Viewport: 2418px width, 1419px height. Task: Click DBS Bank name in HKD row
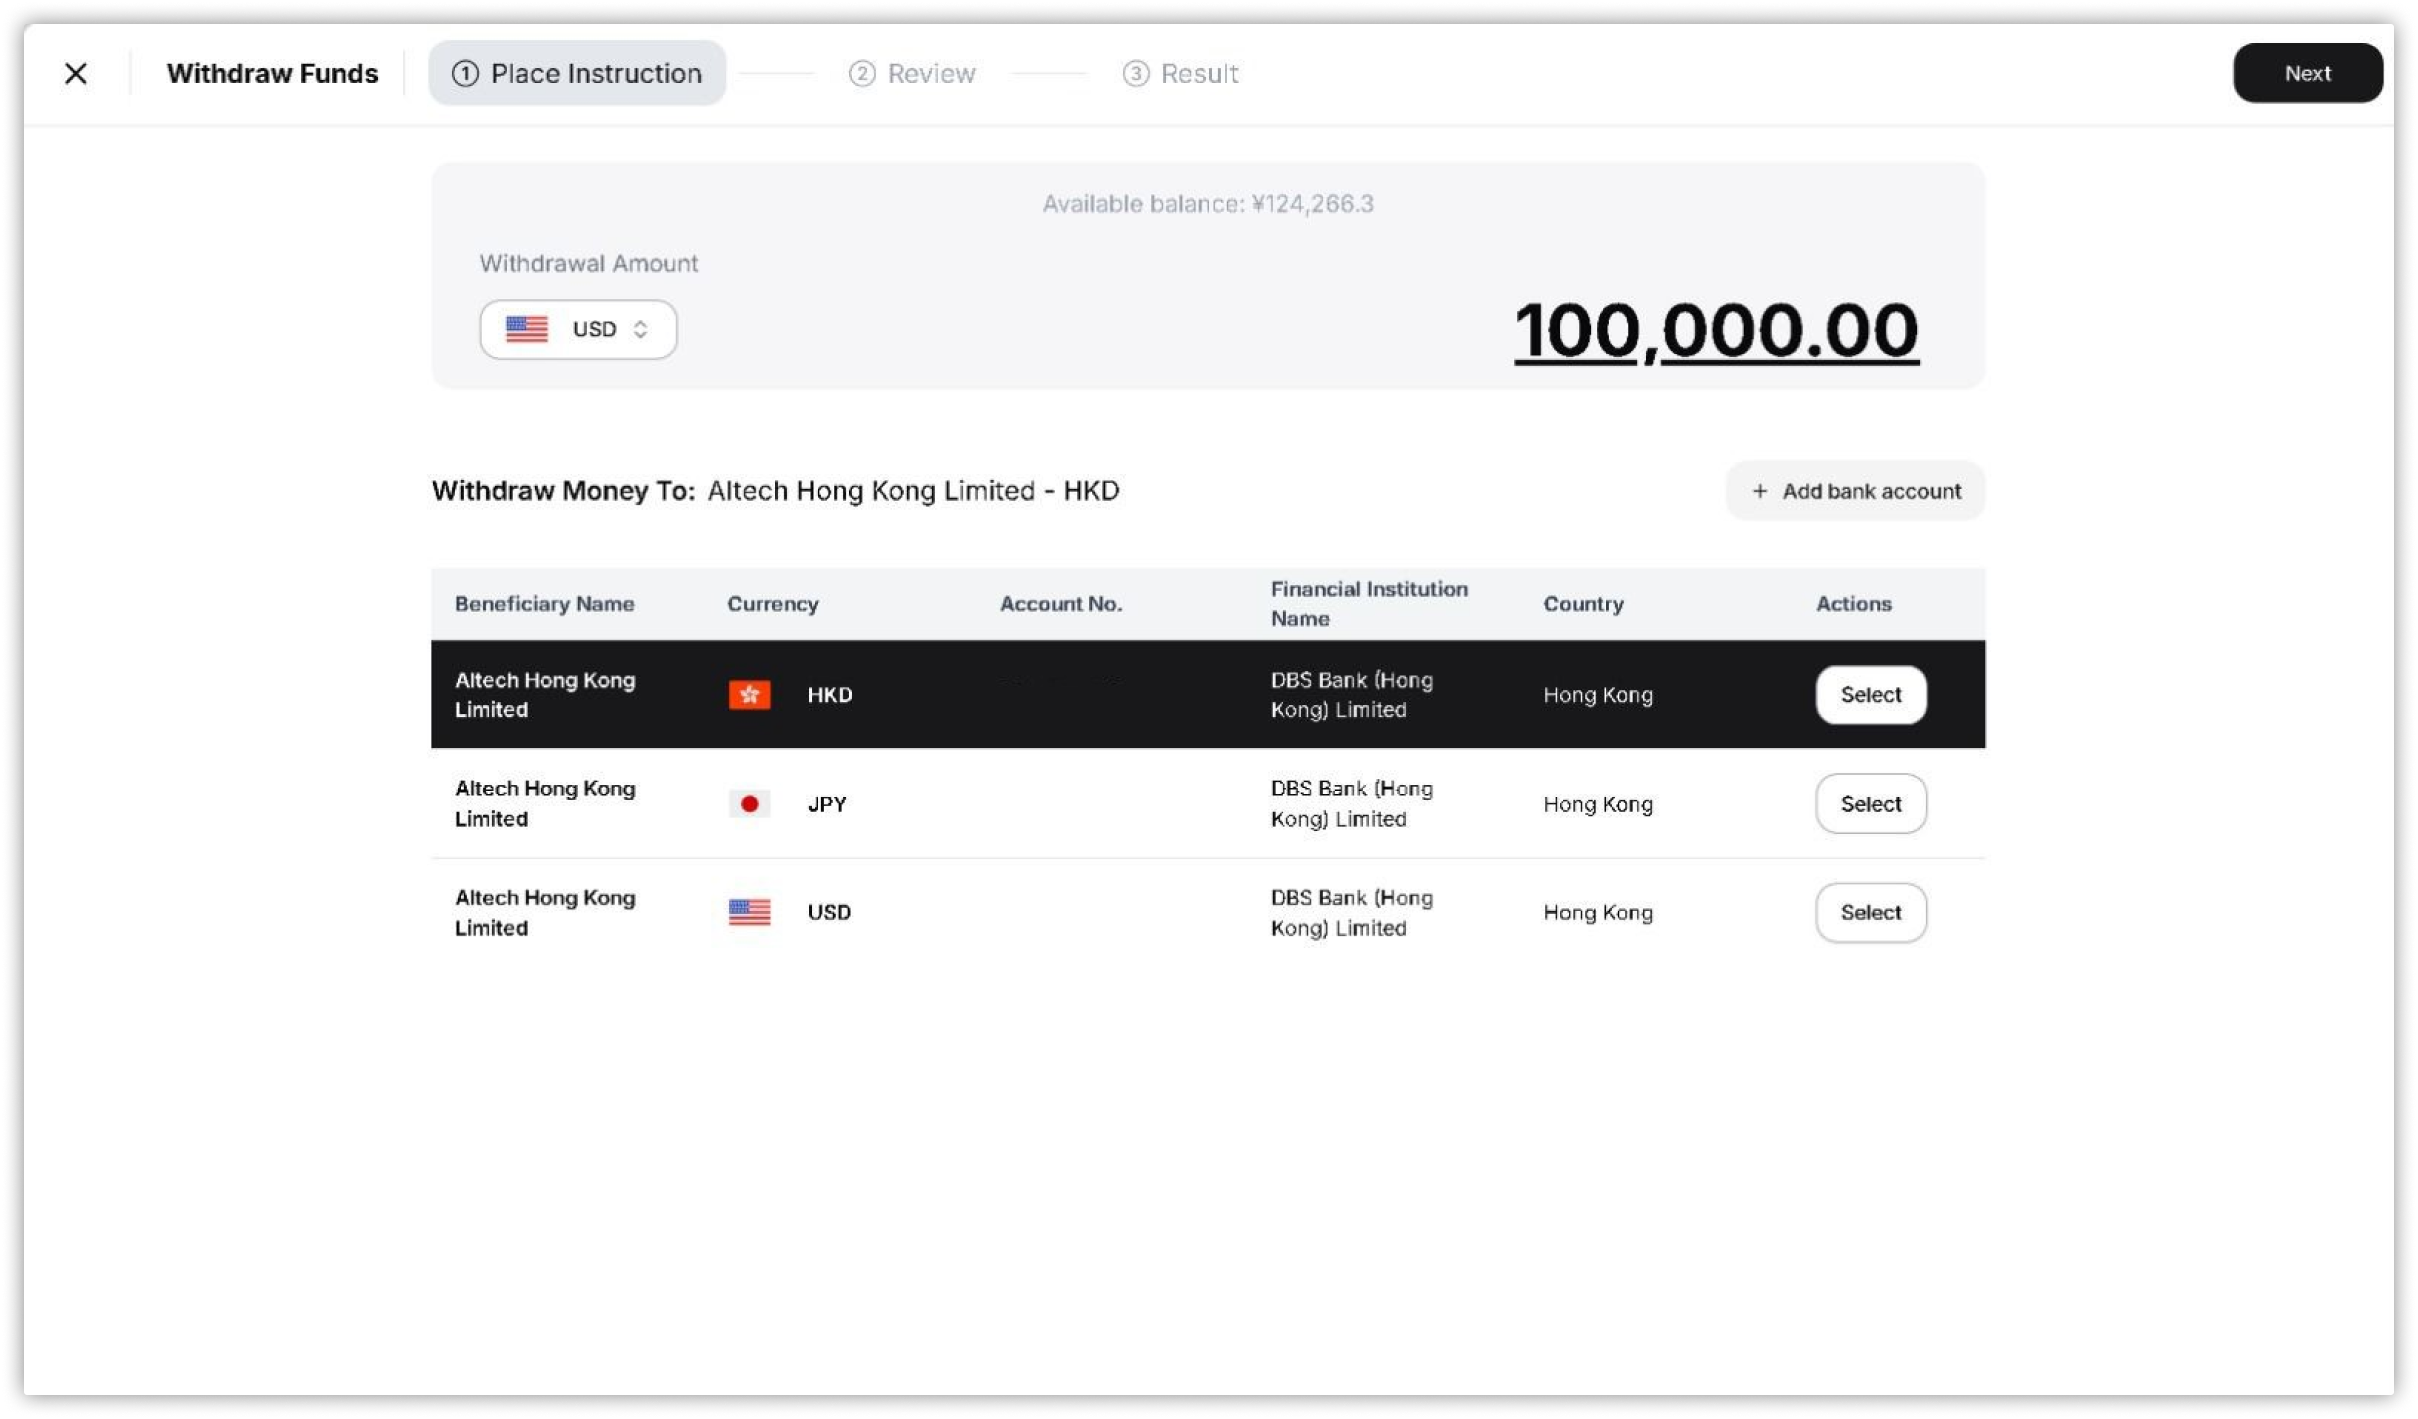1351,695
